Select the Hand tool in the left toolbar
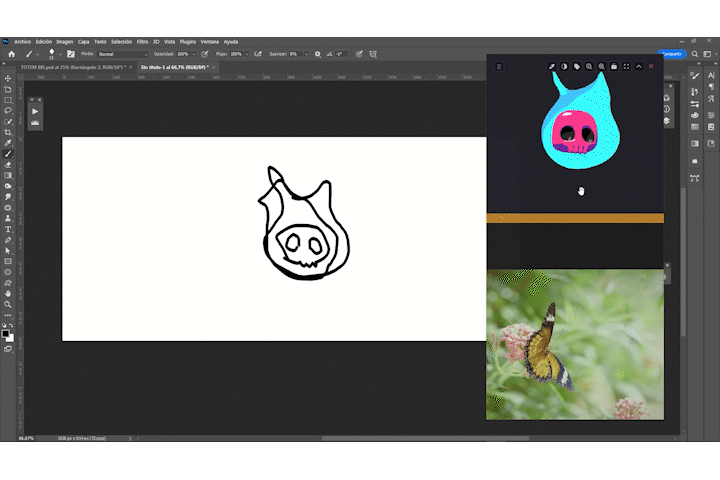Image resolution: width=720 pixels, height=480 pixels. coord(8,294)
